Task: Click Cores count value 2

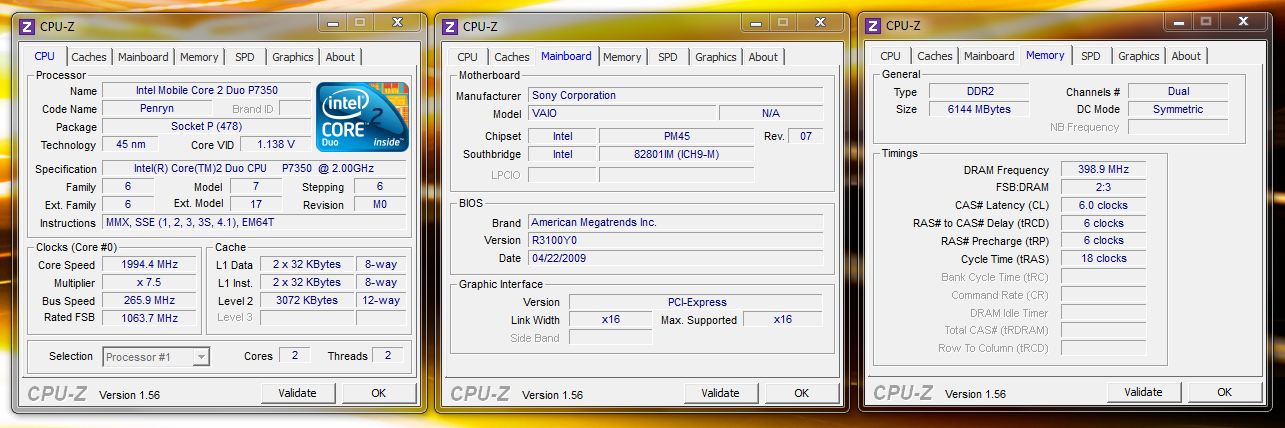Action: click(294, 355)
